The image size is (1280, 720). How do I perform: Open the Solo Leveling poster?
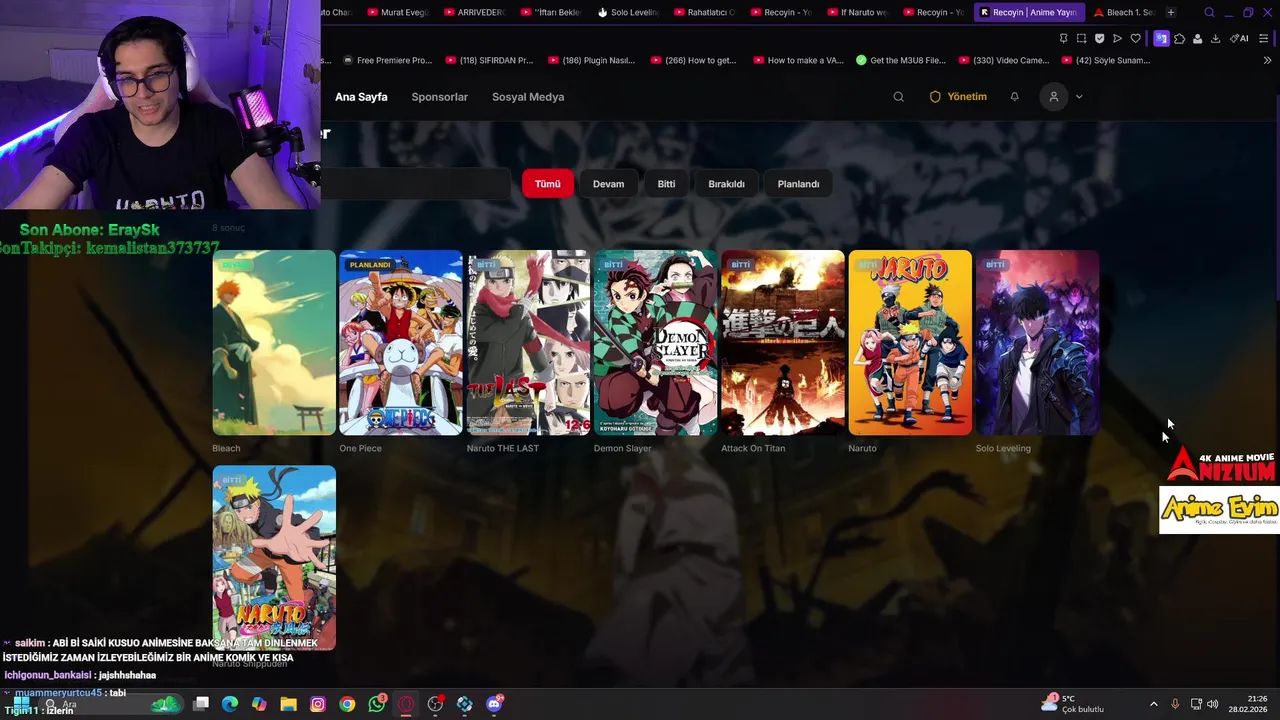pos(1037,342)
